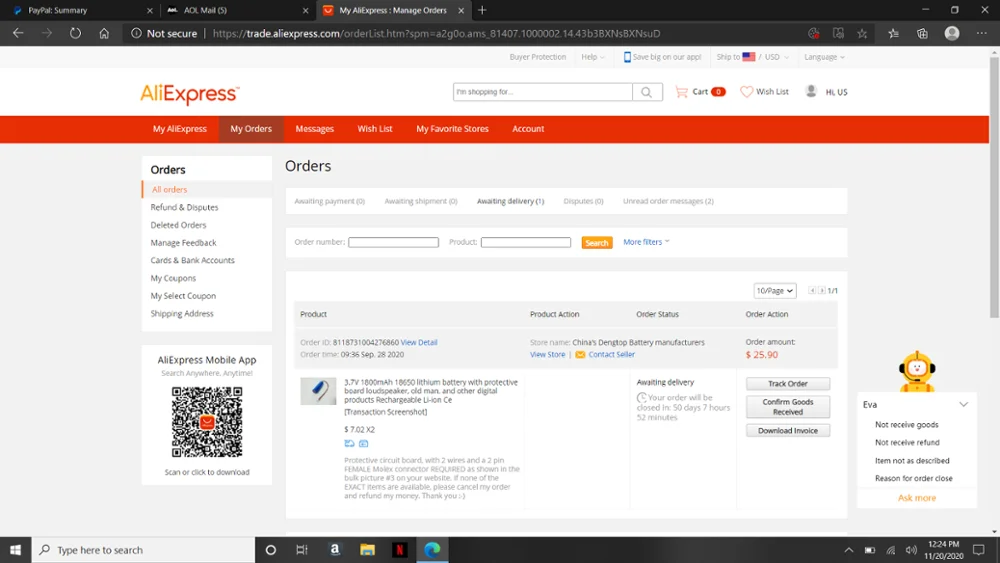Open Task View in the taskbar
Viewport: 1000px width, 563px height.
pyautogui.click(x=302, y=550)
